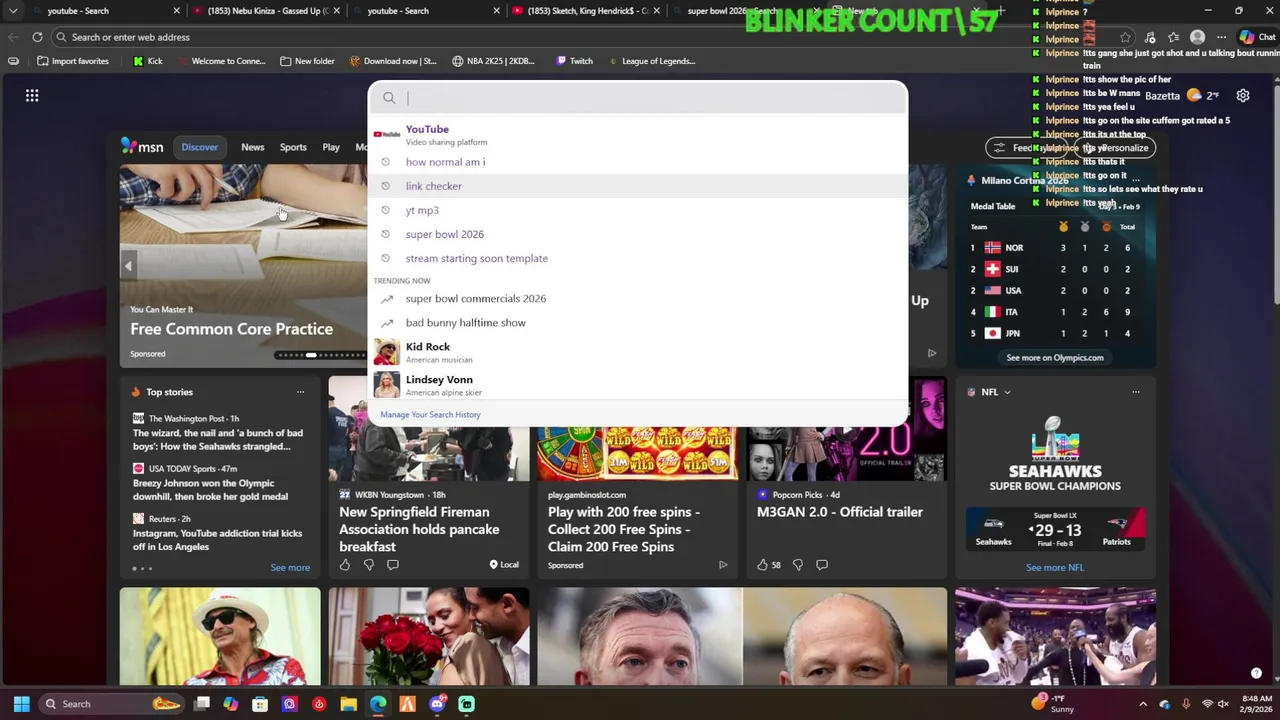Screen dimensions: 1280x720
Task: Open page settings gear icon
Action: click(1243, 96)
